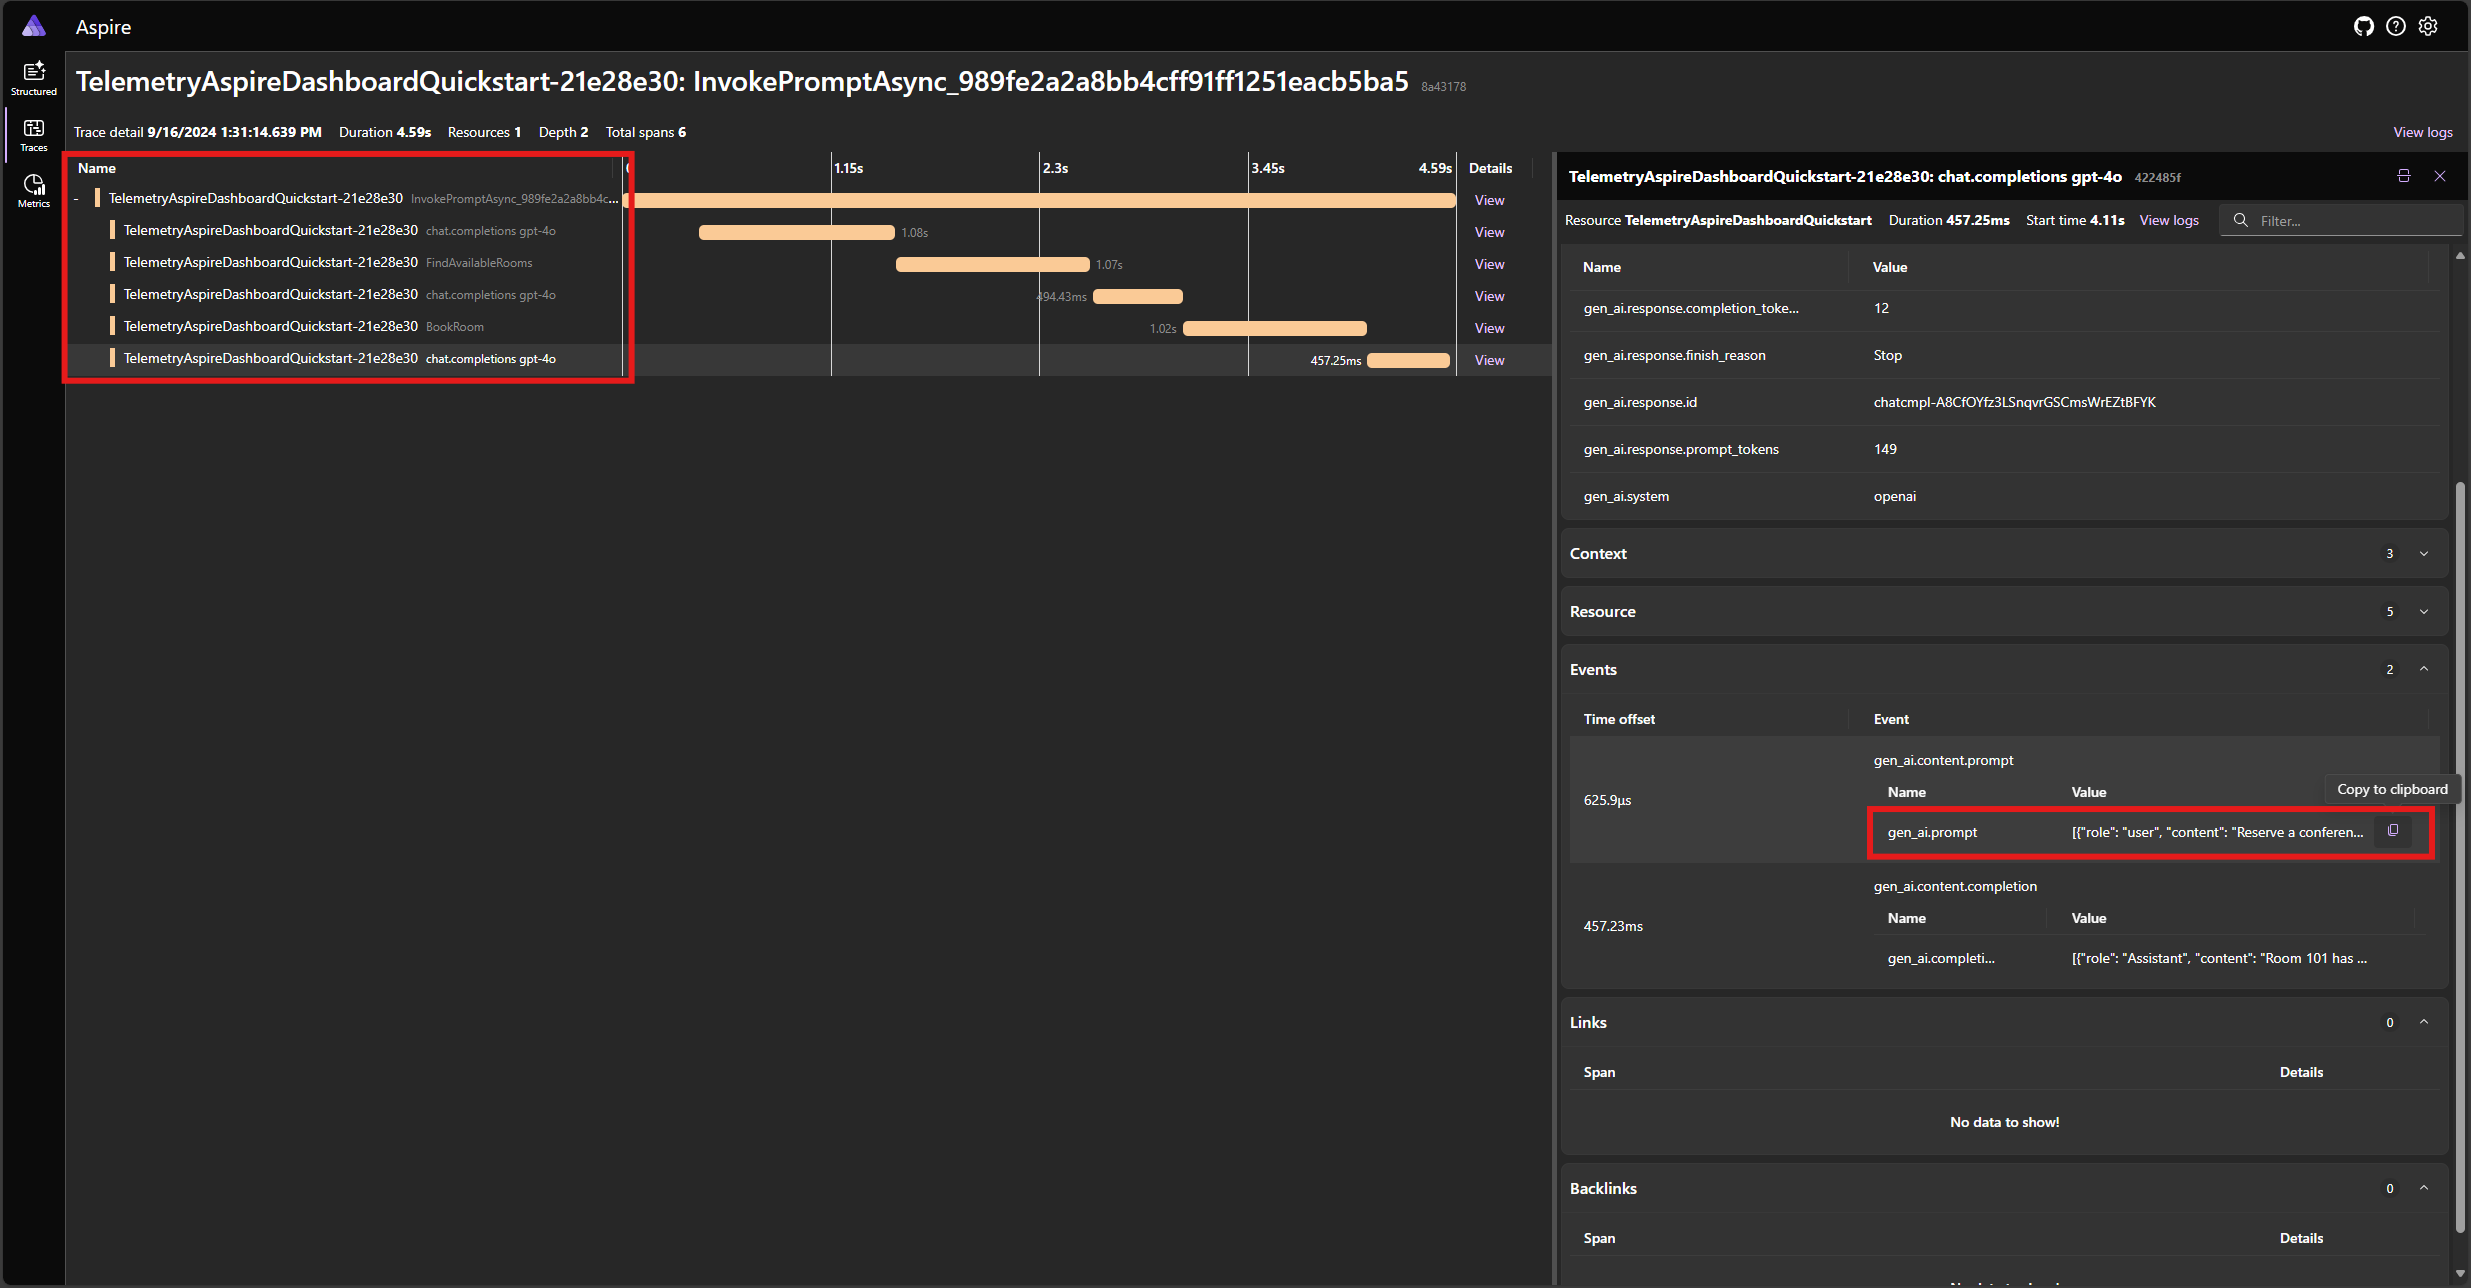View trace for BookRoom span
This screenshot has height=1288, width=2471.
[x=1487, y=327]
